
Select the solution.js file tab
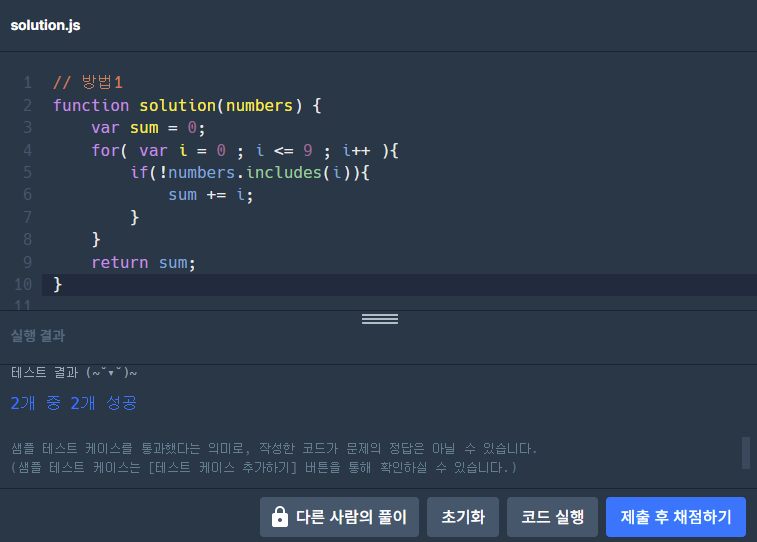45,25
